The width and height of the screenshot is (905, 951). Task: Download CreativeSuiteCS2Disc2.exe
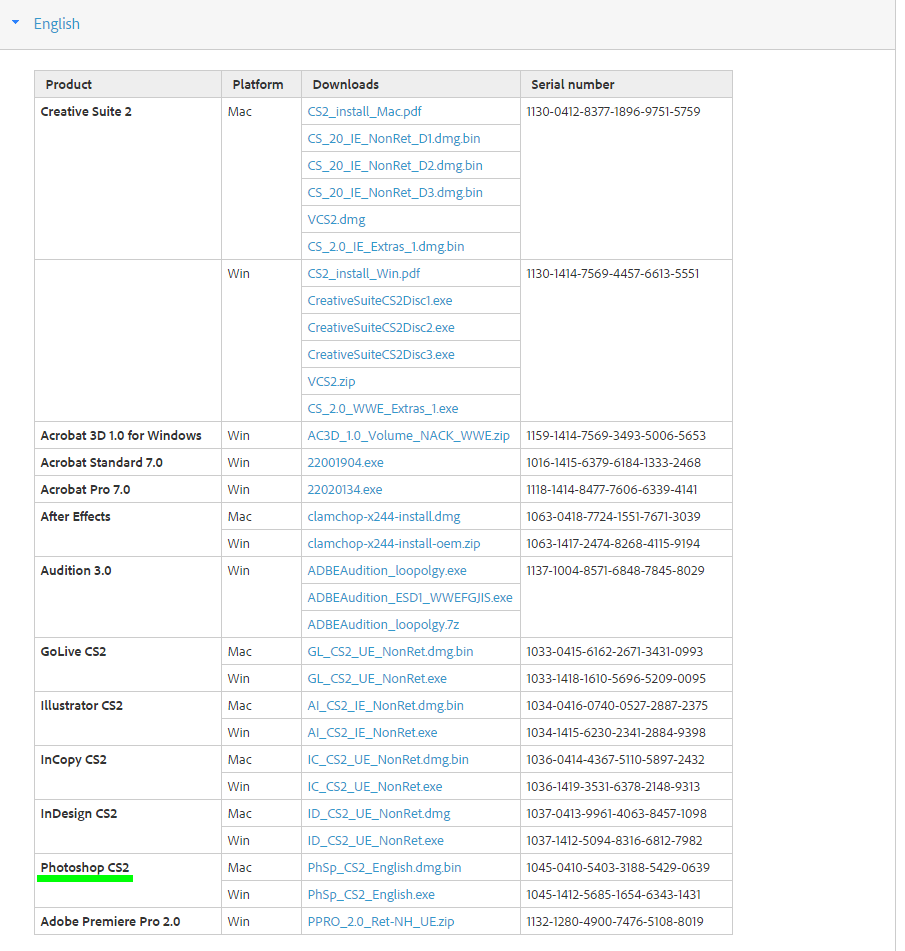[381, 328]
